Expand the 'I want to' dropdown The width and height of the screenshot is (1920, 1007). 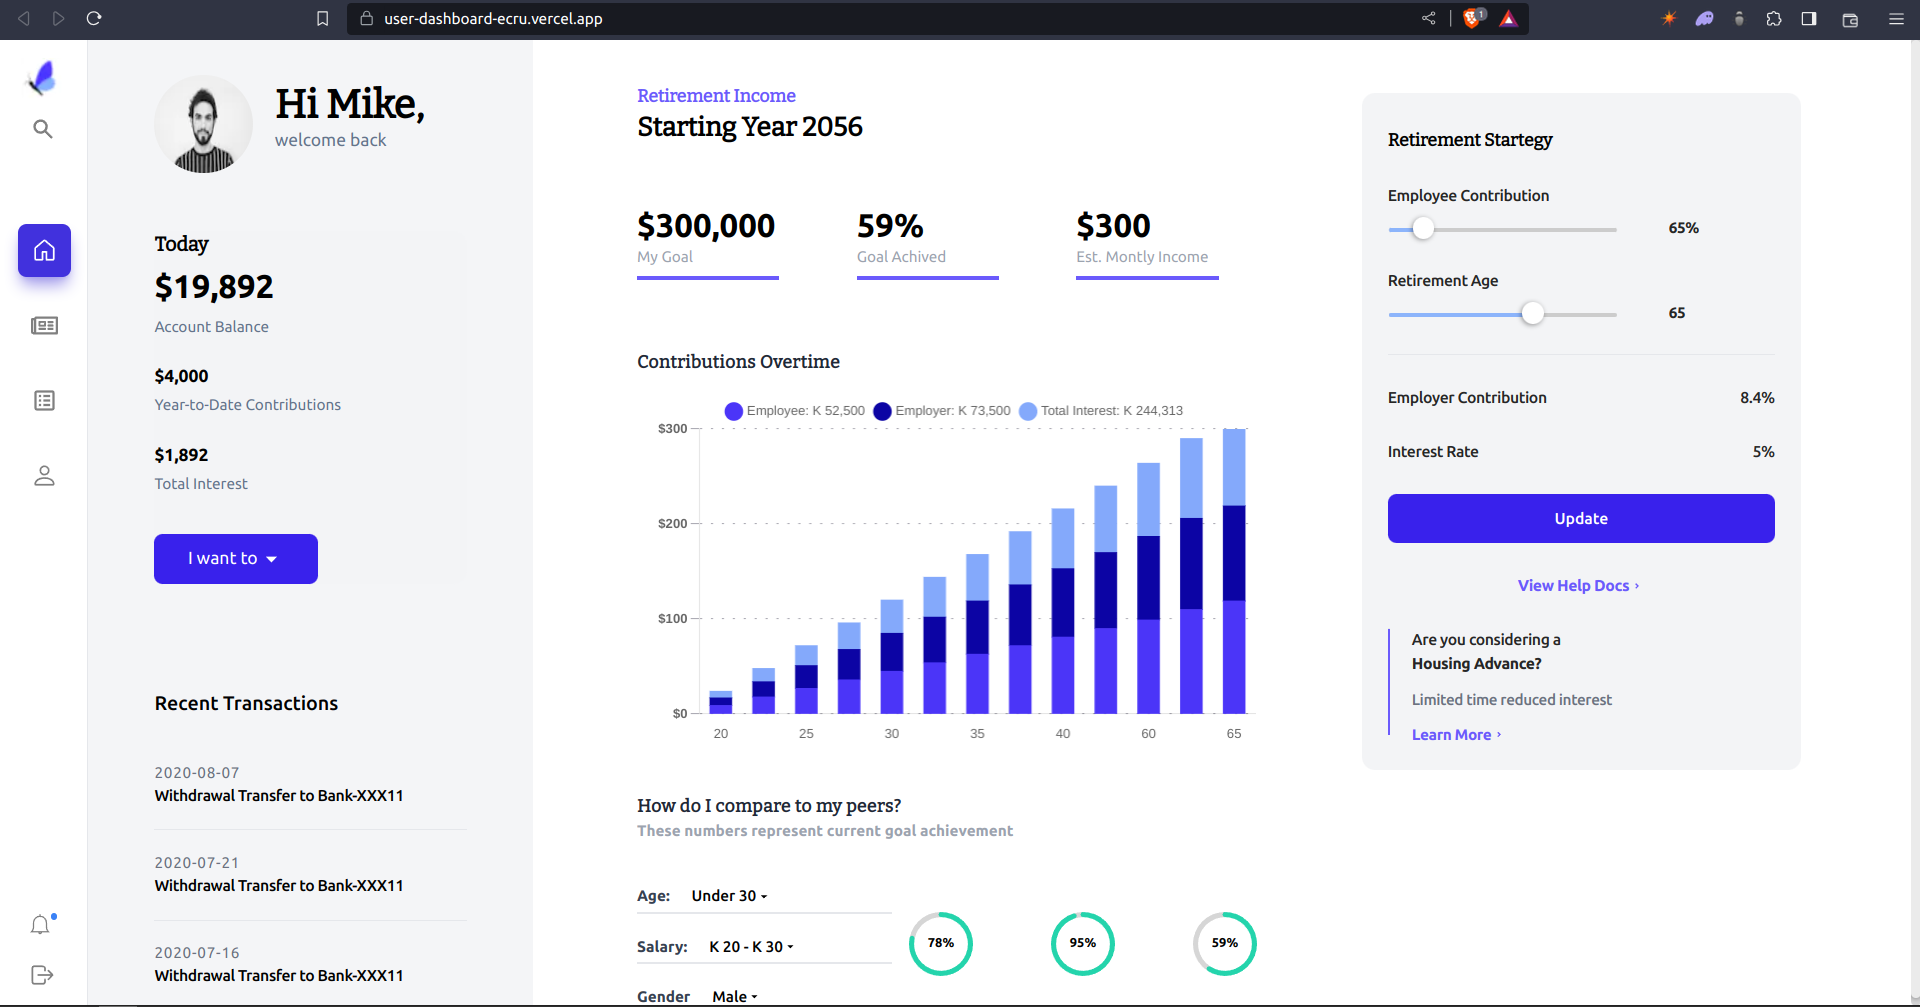[x=235, y=558]
